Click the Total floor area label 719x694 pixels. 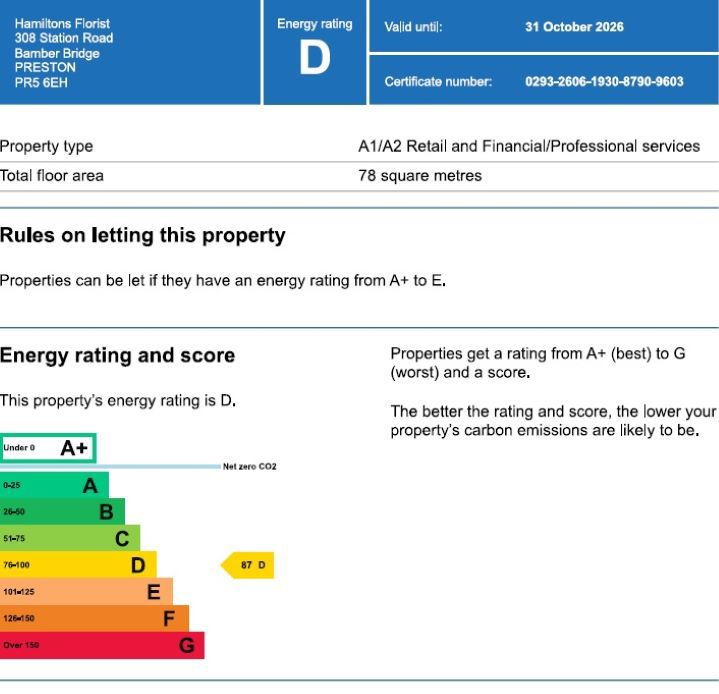point(52,176)
